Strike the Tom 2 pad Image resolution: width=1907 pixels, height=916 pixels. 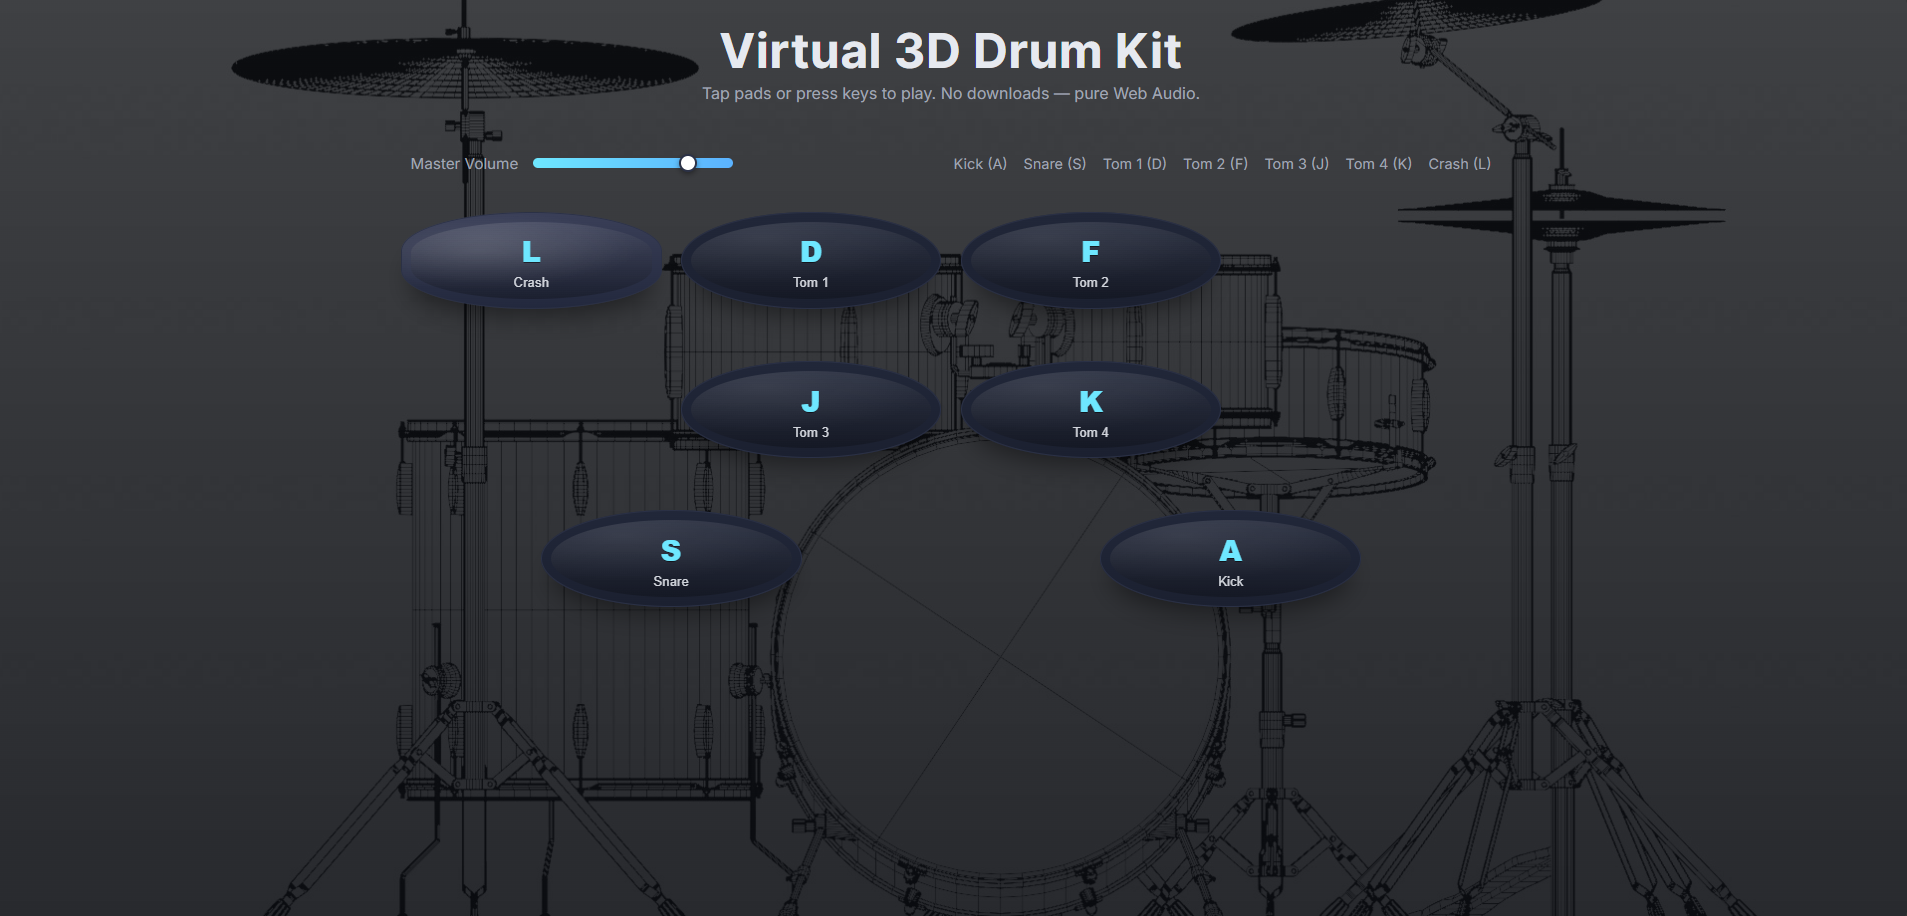(x=1090, y=260)
